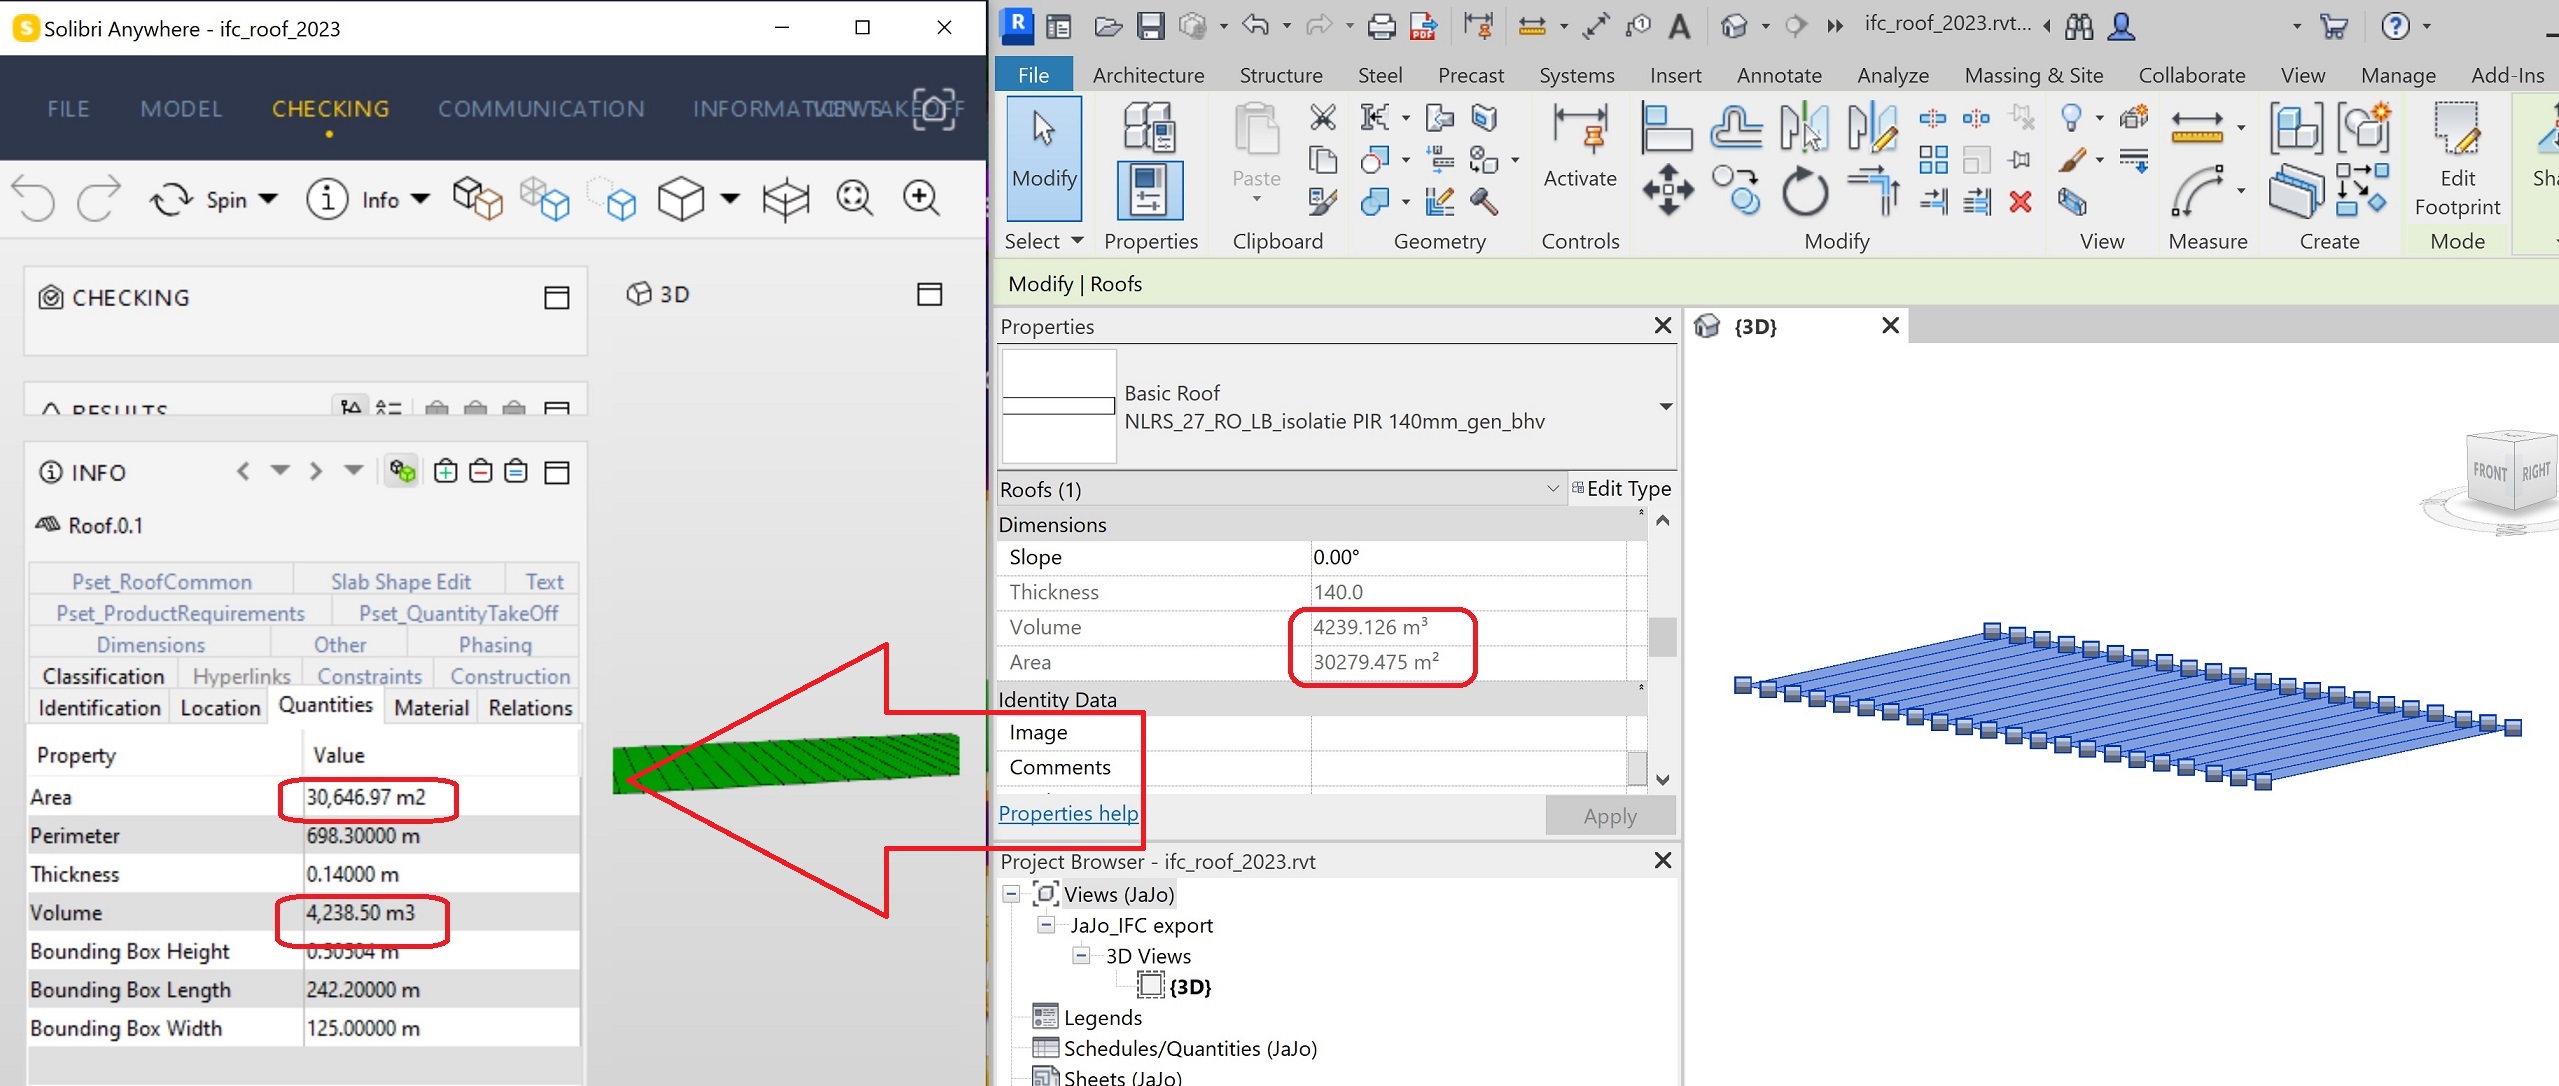Viewport: 2559px width, 1086px height.
Task: Click the Save icon in Revit Quick Access Toolbar
Action: pyautogui.click(x=1150, y=26)
